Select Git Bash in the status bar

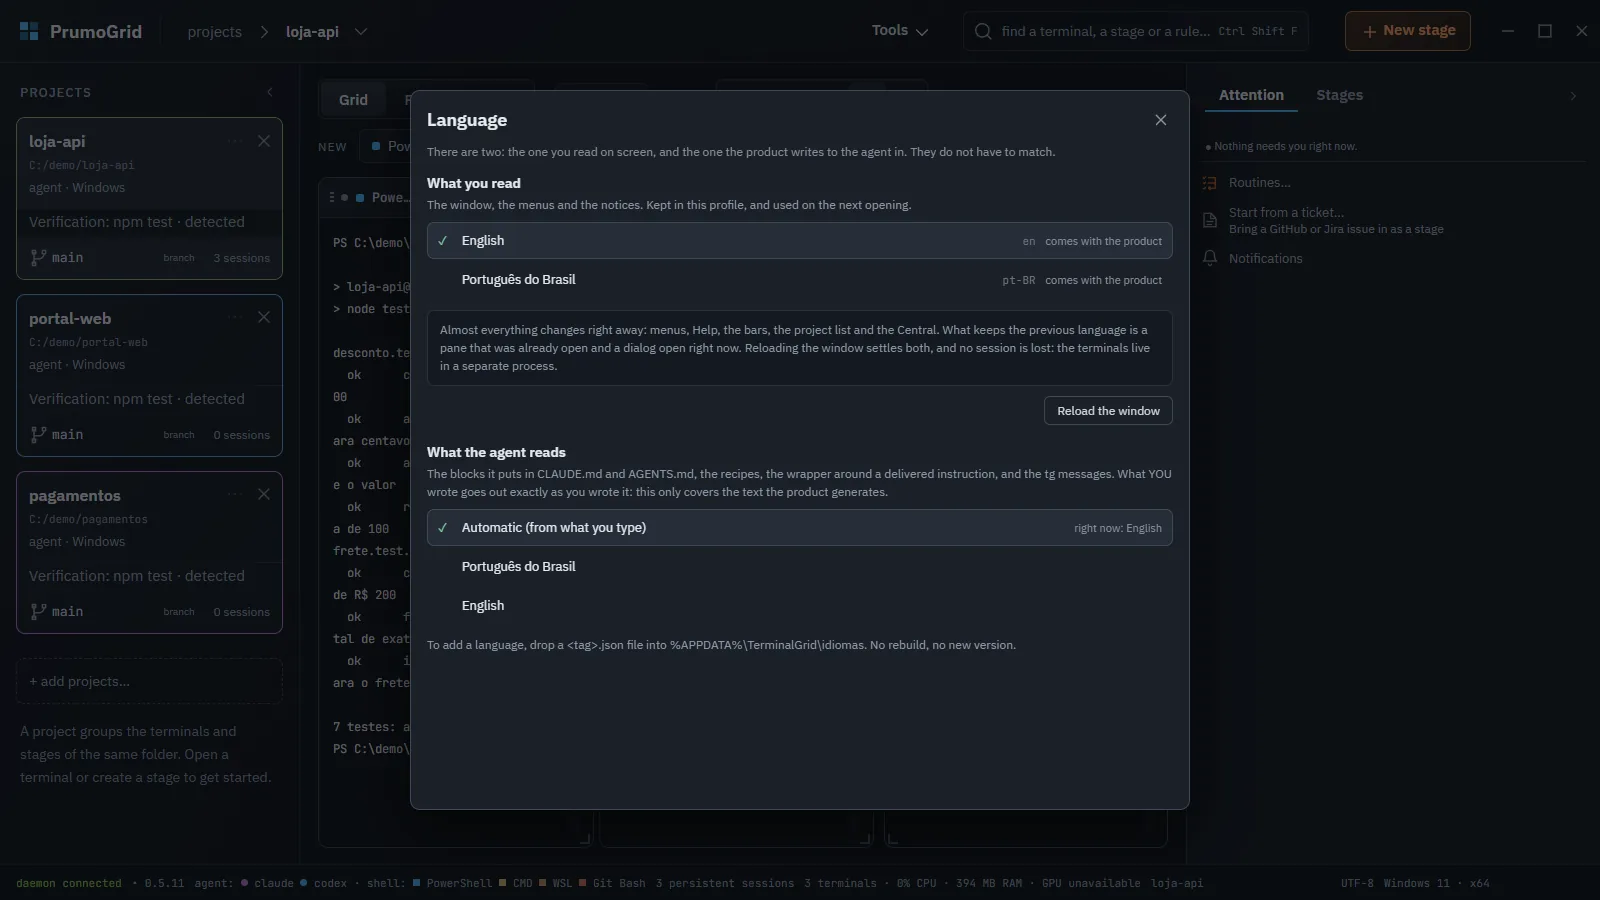(612, 883)
